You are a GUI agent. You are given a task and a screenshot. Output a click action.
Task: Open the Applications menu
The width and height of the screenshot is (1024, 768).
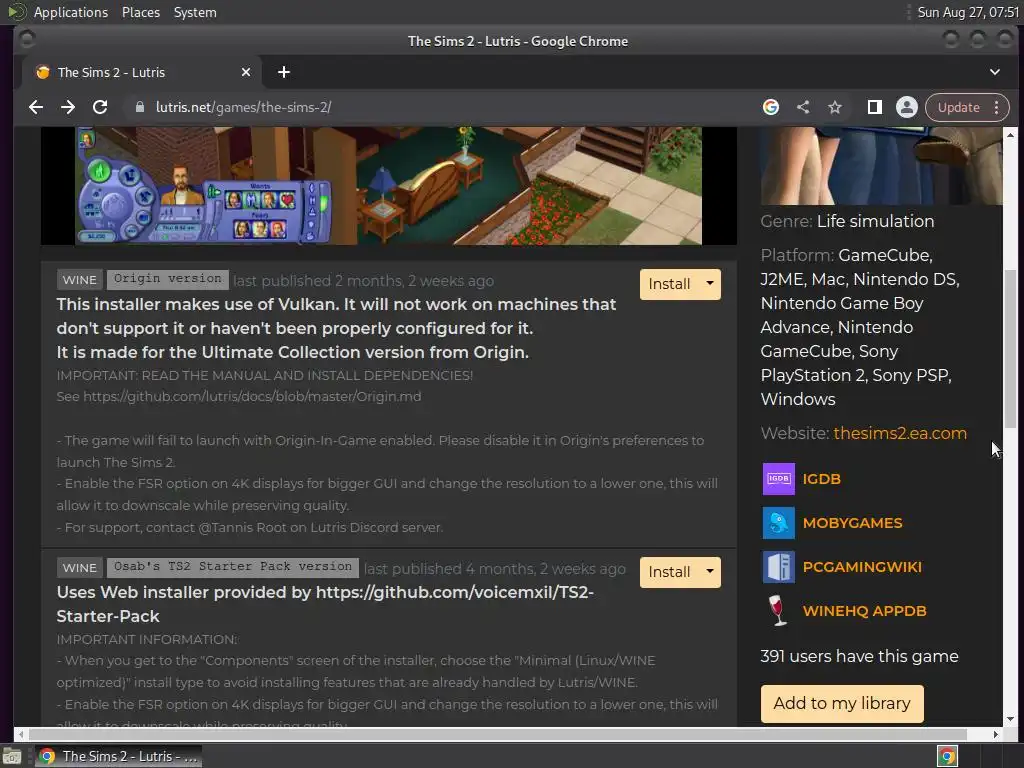(x=71, y=12)
